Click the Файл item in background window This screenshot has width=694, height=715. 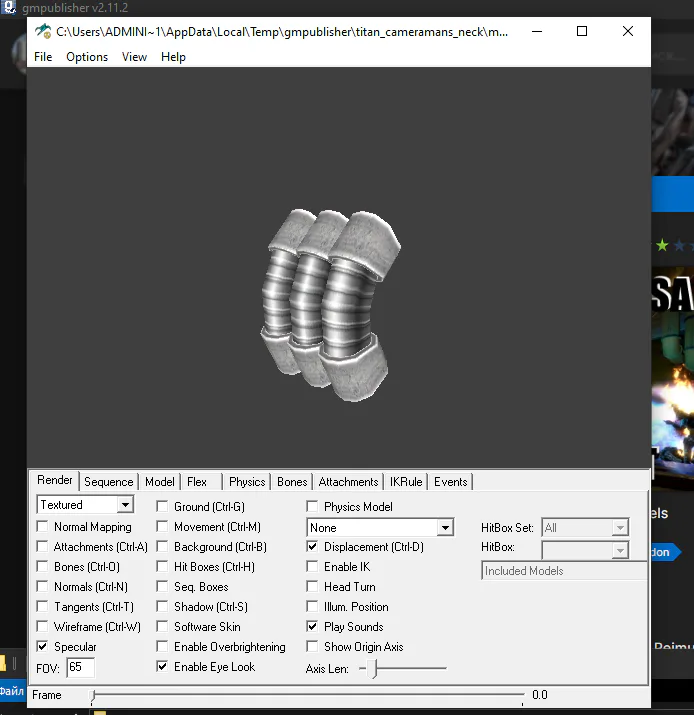coord(12,691)
